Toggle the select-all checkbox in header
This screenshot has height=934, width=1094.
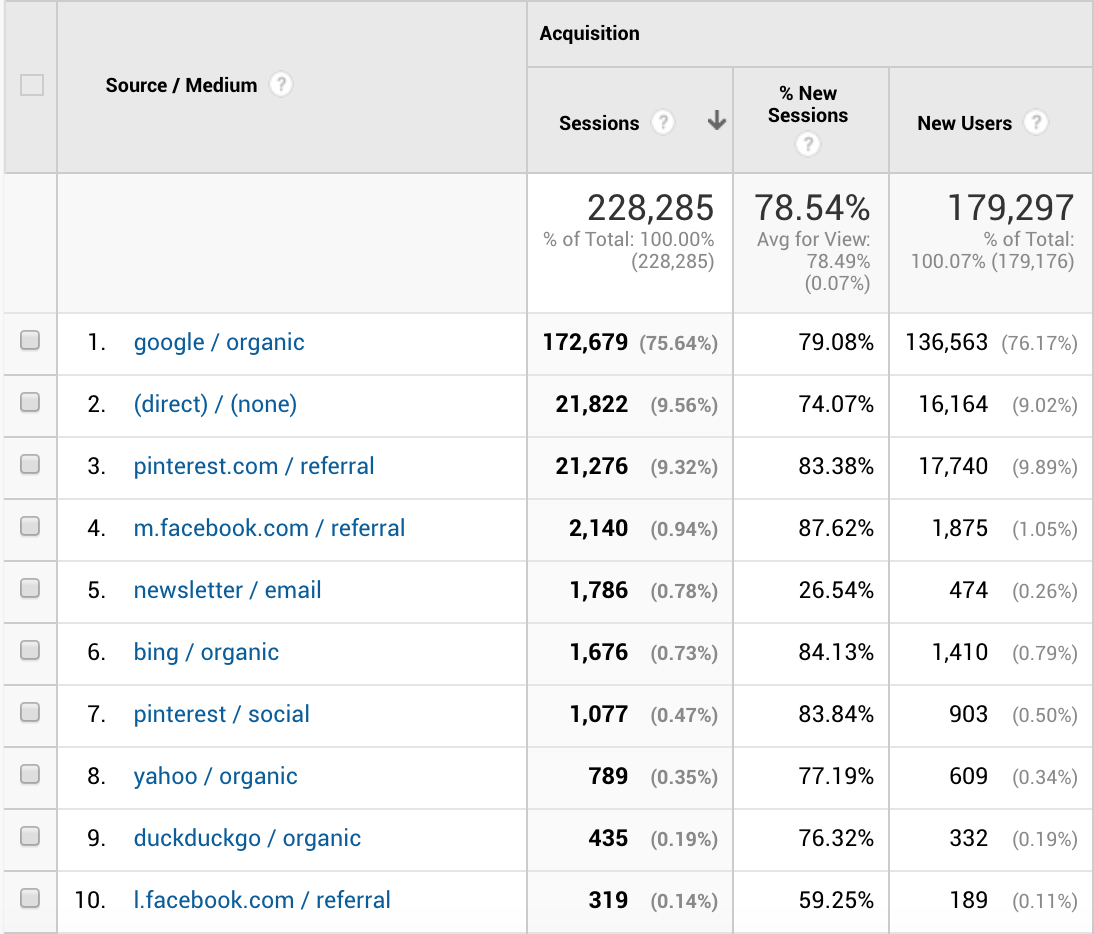32,85
